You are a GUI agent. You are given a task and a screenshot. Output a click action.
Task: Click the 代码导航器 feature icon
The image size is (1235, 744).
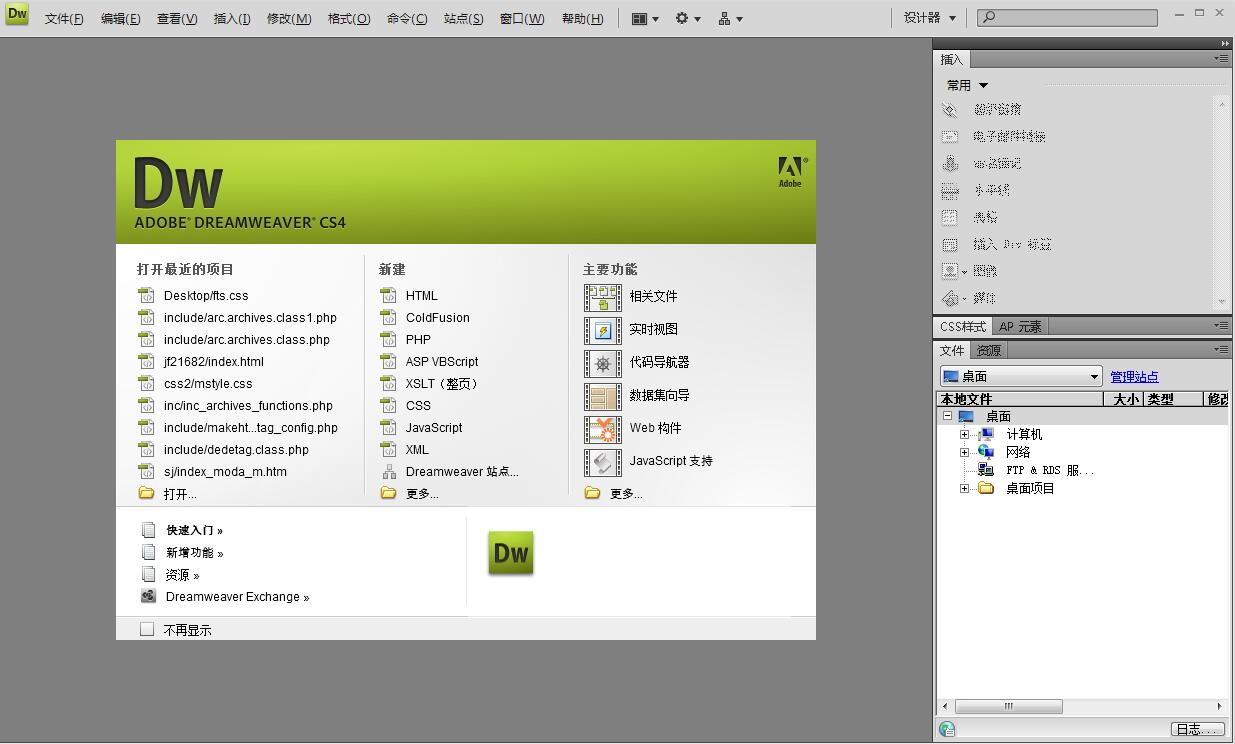(603, 363)
